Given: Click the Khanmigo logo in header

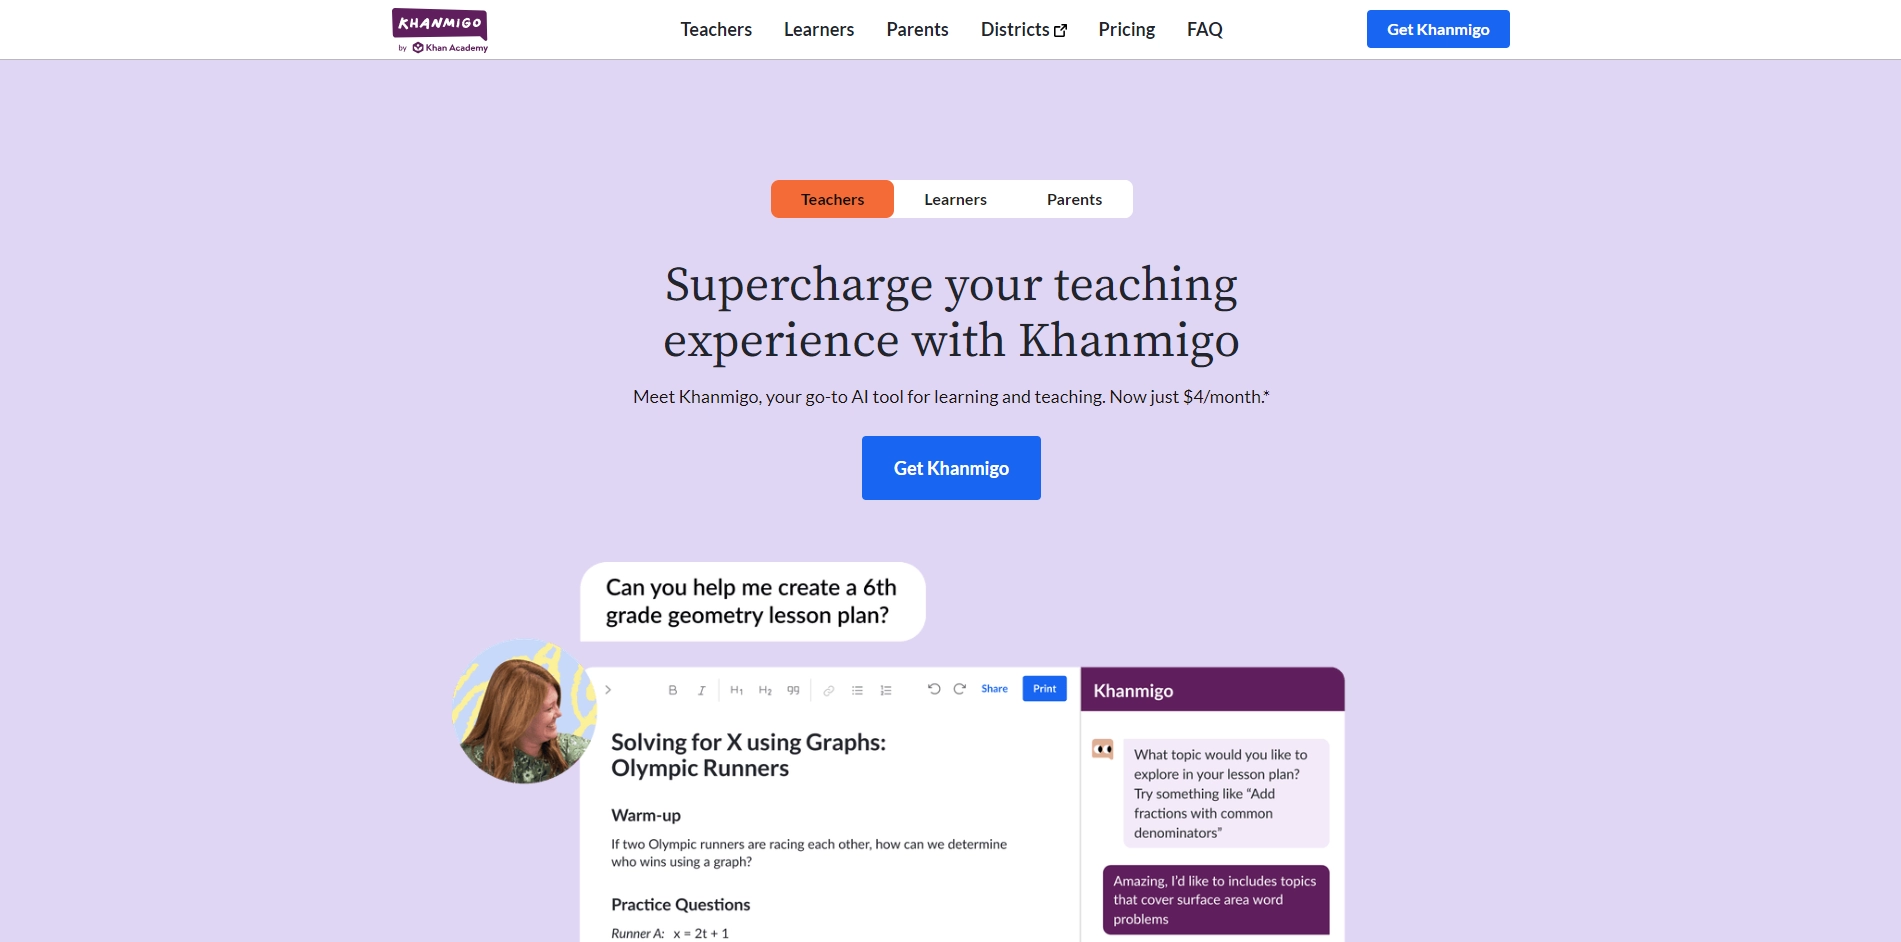Looking at the screenshot, I should (x=440, y=30).
